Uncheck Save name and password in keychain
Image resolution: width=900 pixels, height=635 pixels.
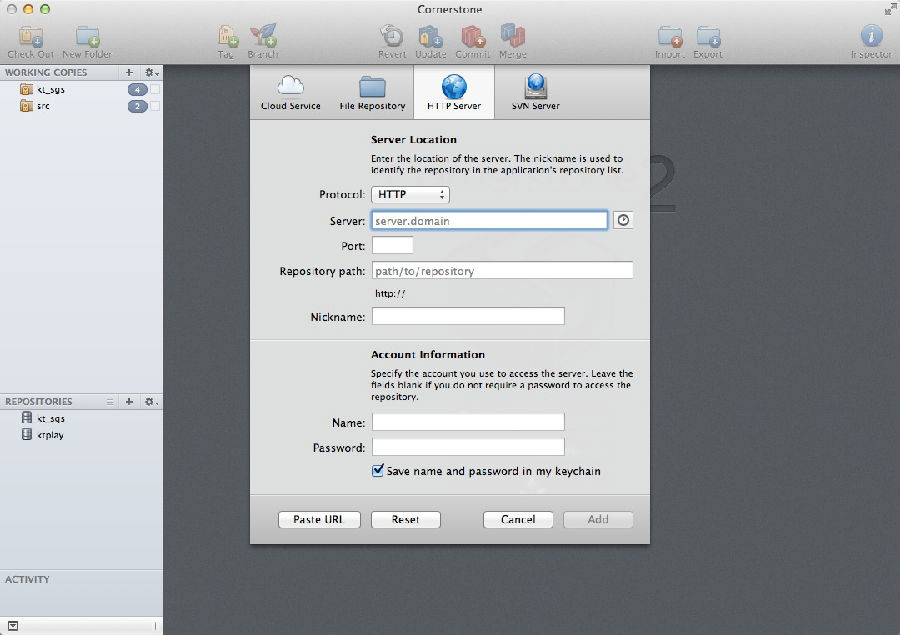(378, 471)
